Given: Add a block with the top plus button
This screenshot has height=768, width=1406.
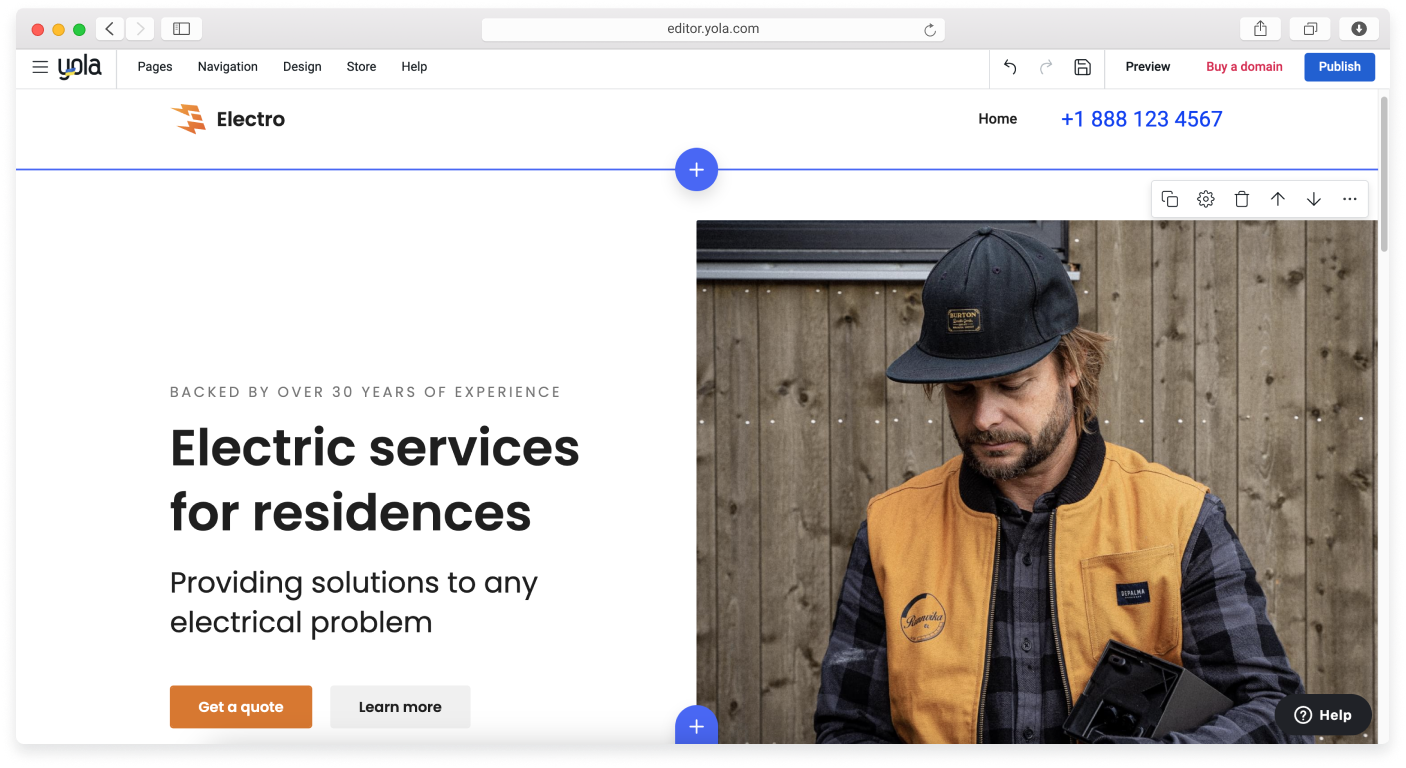Looking at the screenshot, I should [x=696, y=170].
